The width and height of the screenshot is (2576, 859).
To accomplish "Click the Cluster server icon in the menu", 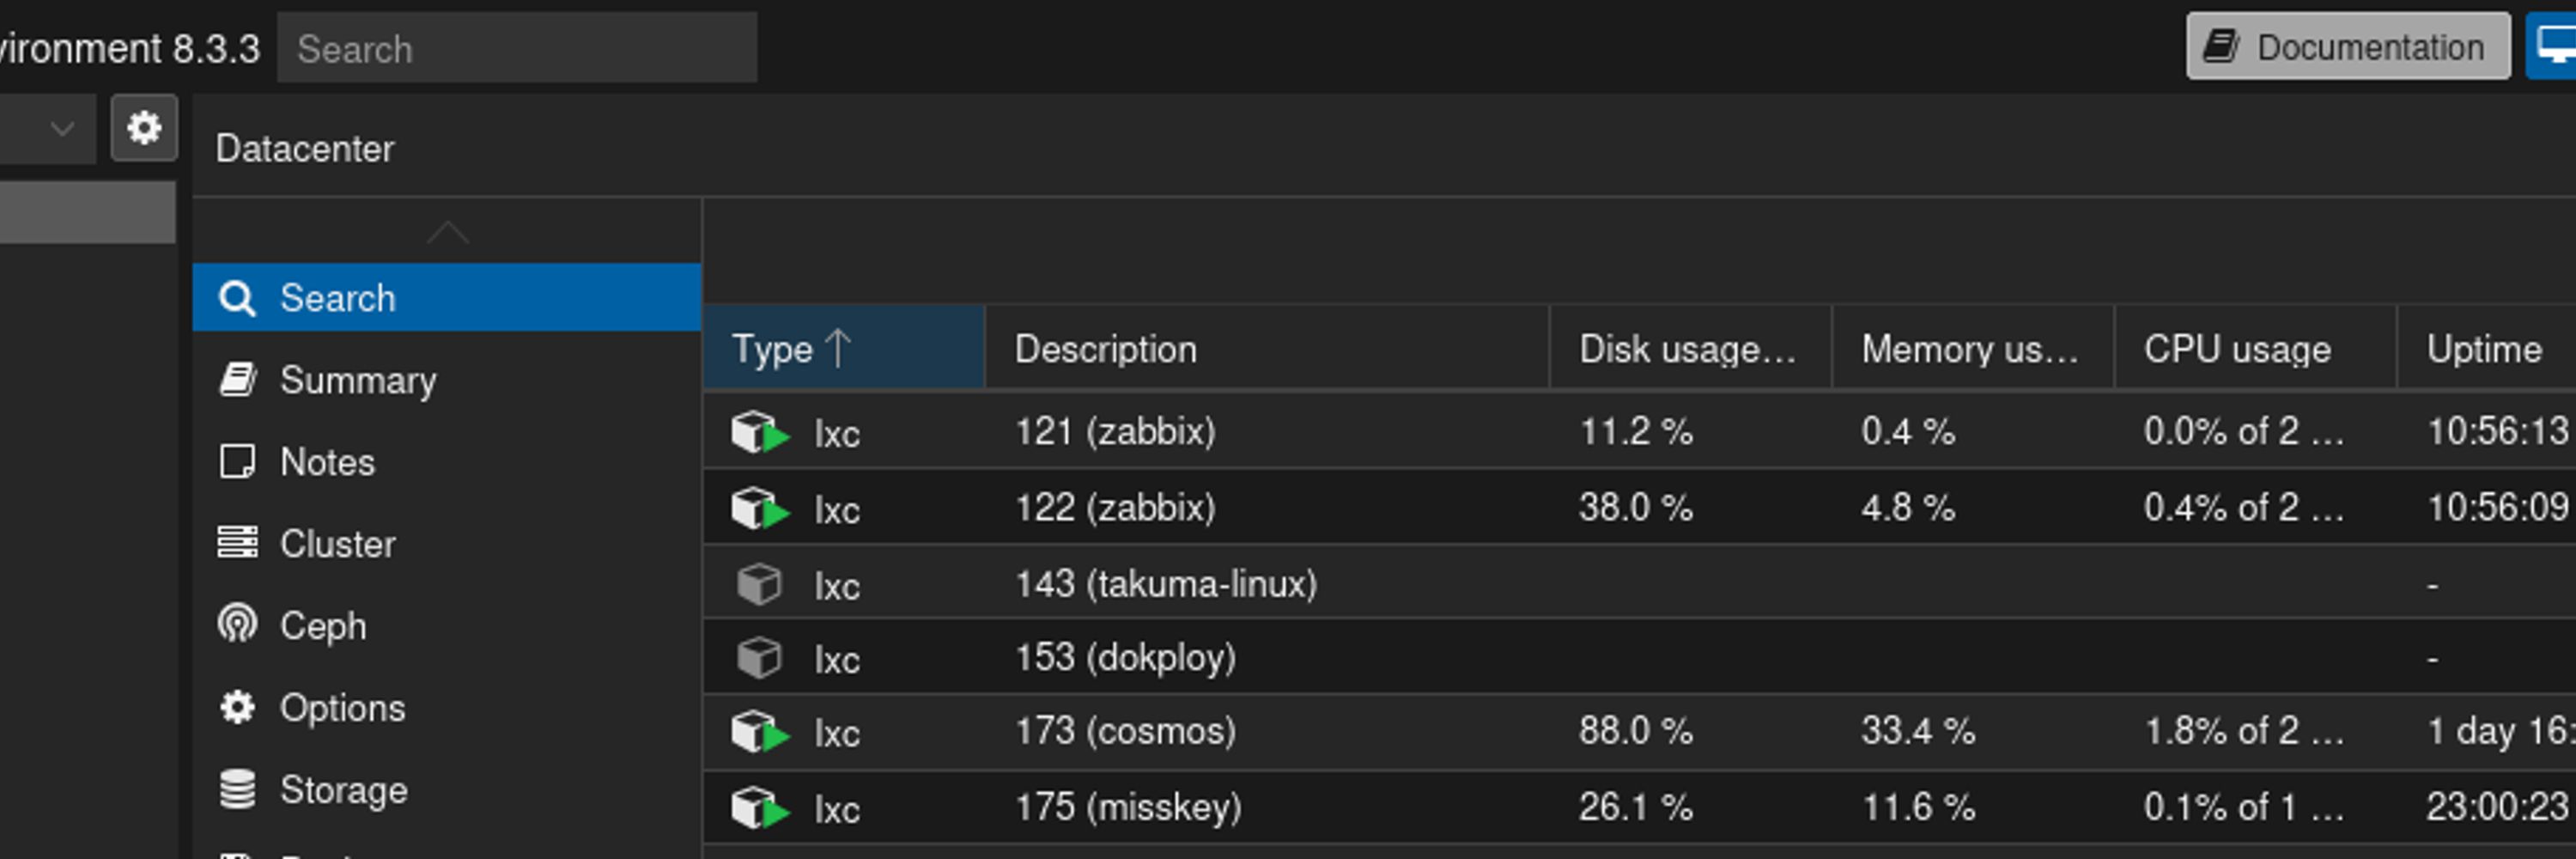I will pyautogui.click(x=237, y=543).
